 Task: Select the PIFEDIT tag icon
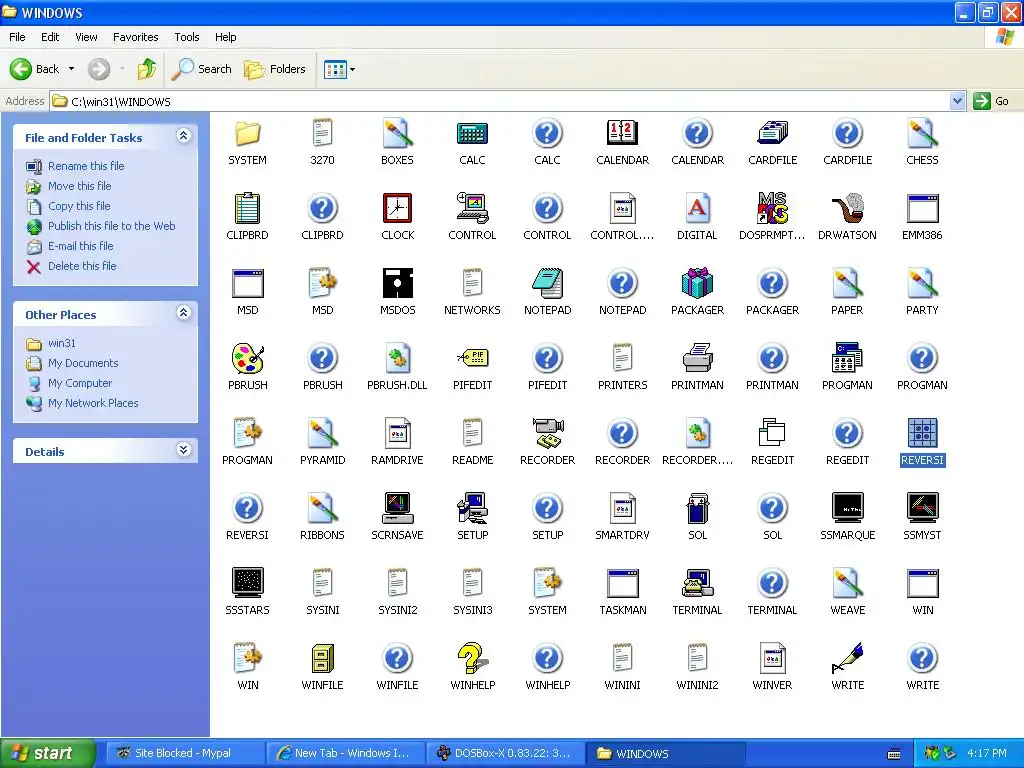472,359
